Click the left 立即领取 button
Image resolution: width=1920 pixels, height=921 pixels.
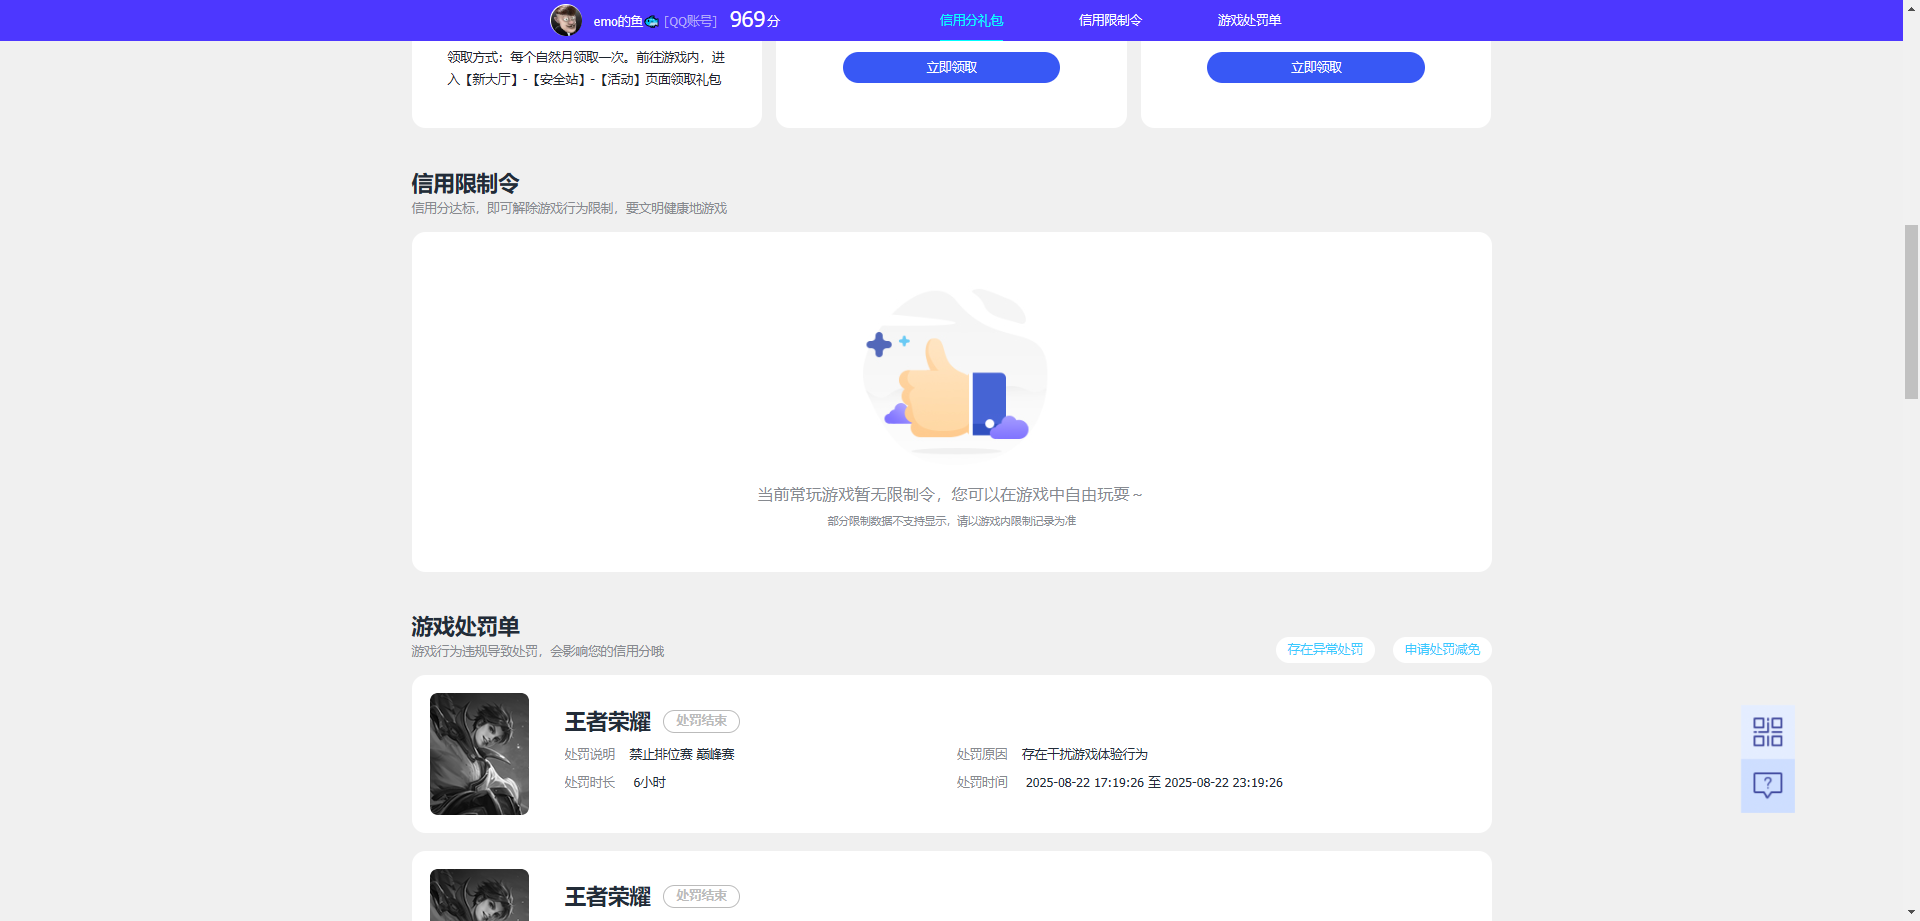click(x=950, y=67)
